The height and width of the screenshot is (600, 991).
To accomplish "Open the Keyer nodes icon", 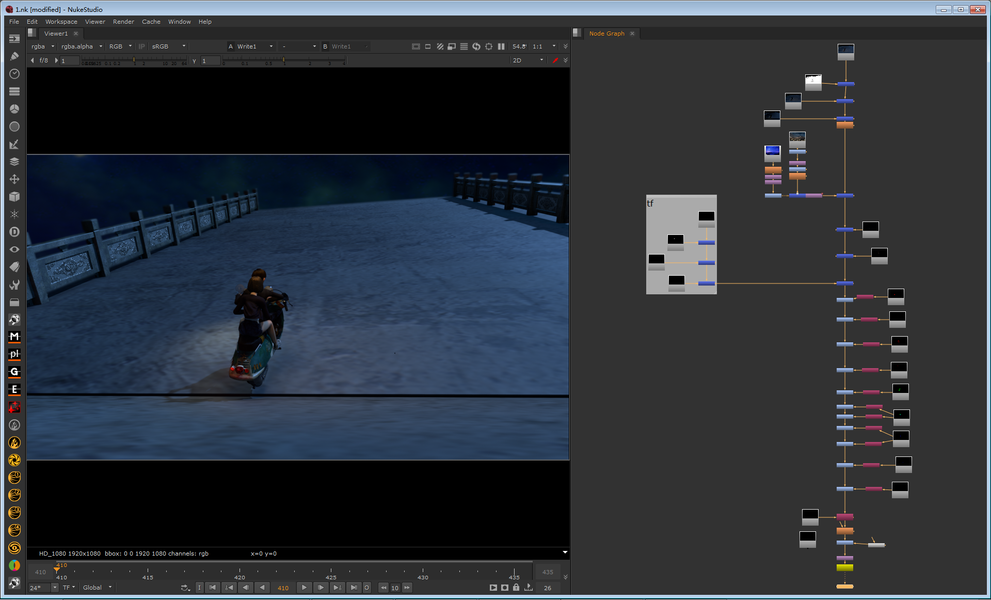I will (x=14, y=144).
